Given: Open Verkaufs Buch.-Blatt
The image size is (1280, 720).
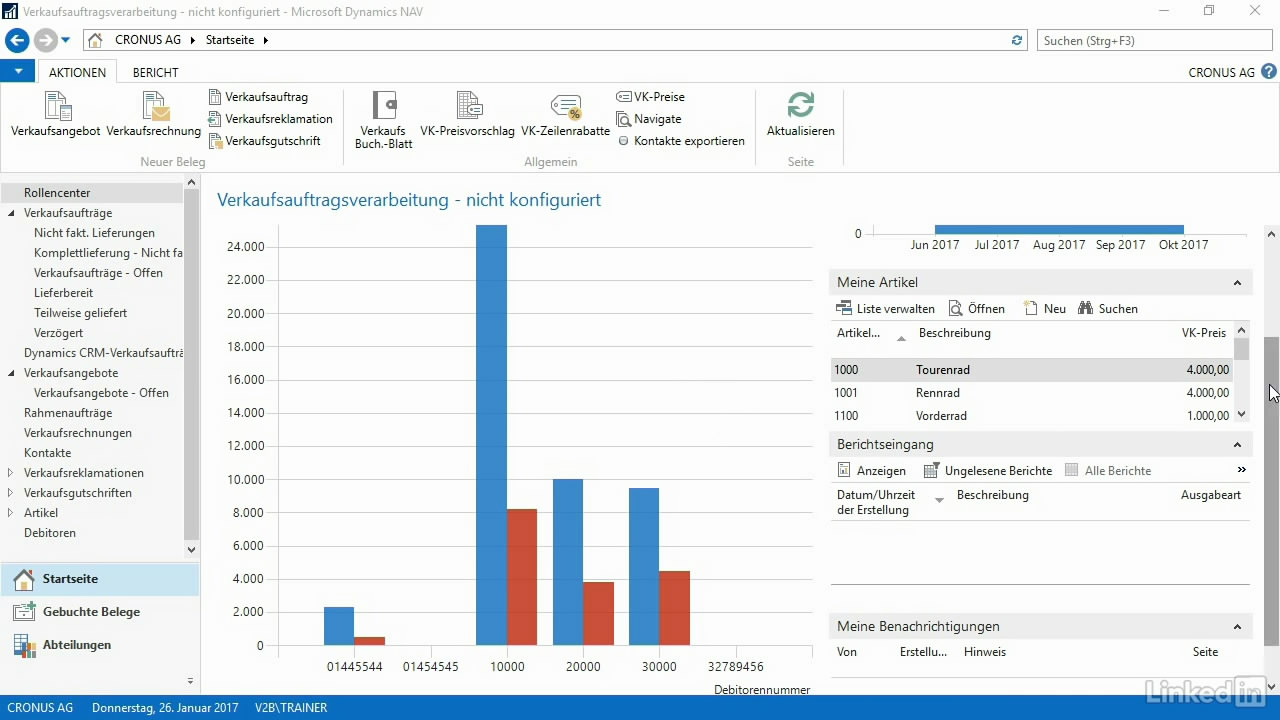Looking at the screenshot, I should 383,120.
